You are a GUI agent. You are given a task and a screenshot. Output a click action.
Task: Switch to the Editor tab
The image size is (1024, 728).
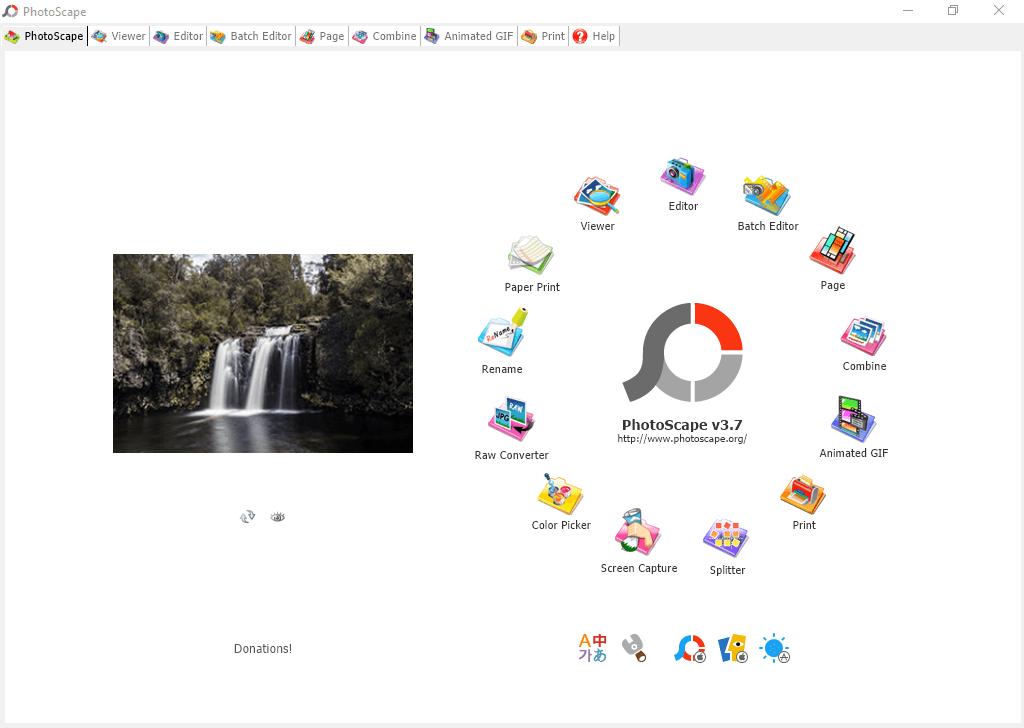point(178,36)
